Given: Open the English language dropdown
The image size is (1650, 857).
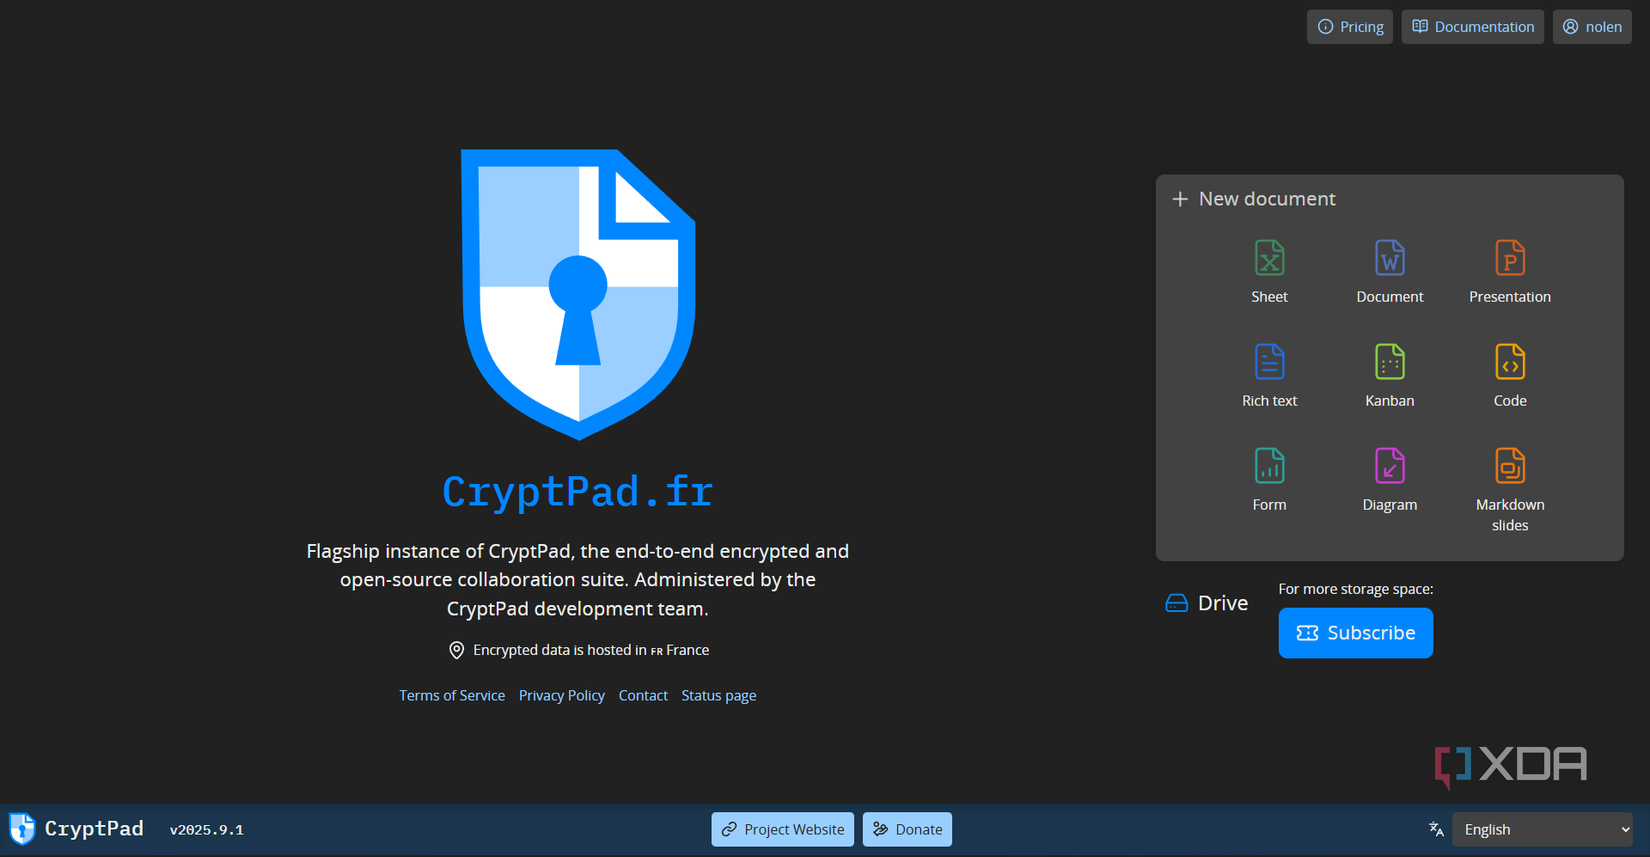Looking at the screenshot, I should 1542,829.
